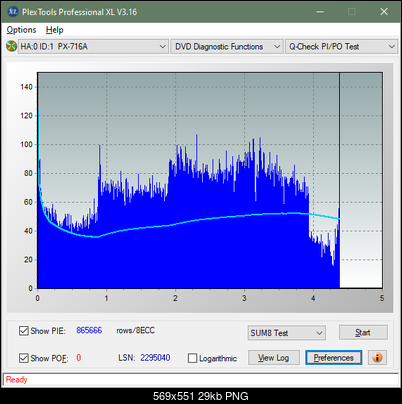402x404 pixels.
Task: Close the PlexTools window
Action: pyautogui.click(x=384, y=12)
